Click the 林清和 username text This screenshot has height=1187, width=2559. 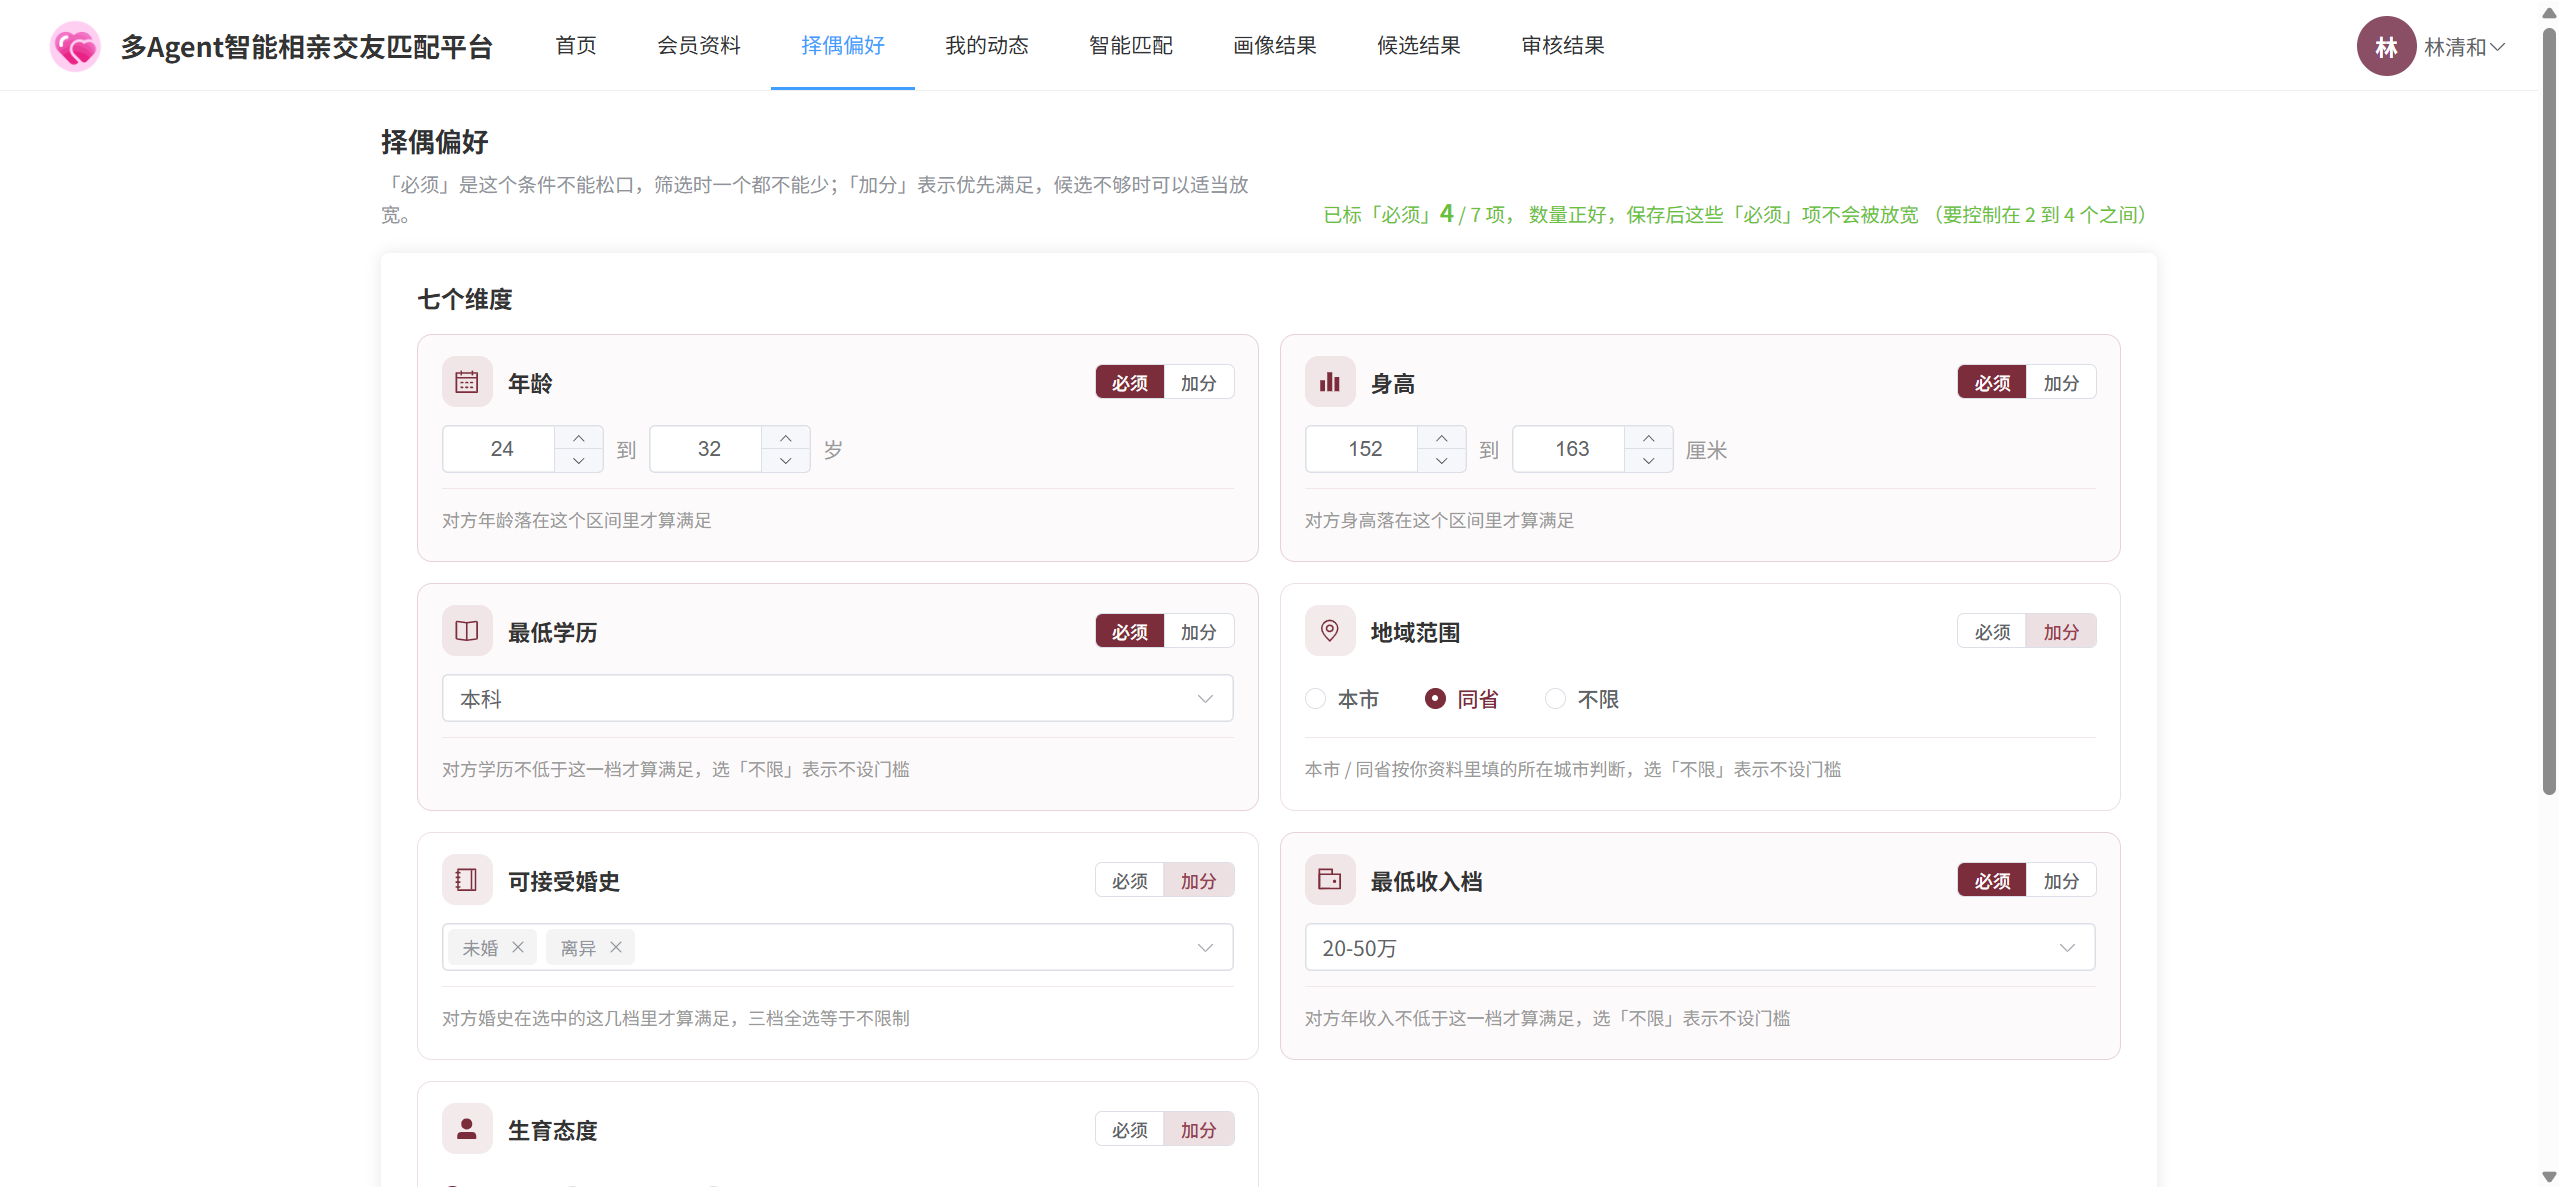point(2455,47)
